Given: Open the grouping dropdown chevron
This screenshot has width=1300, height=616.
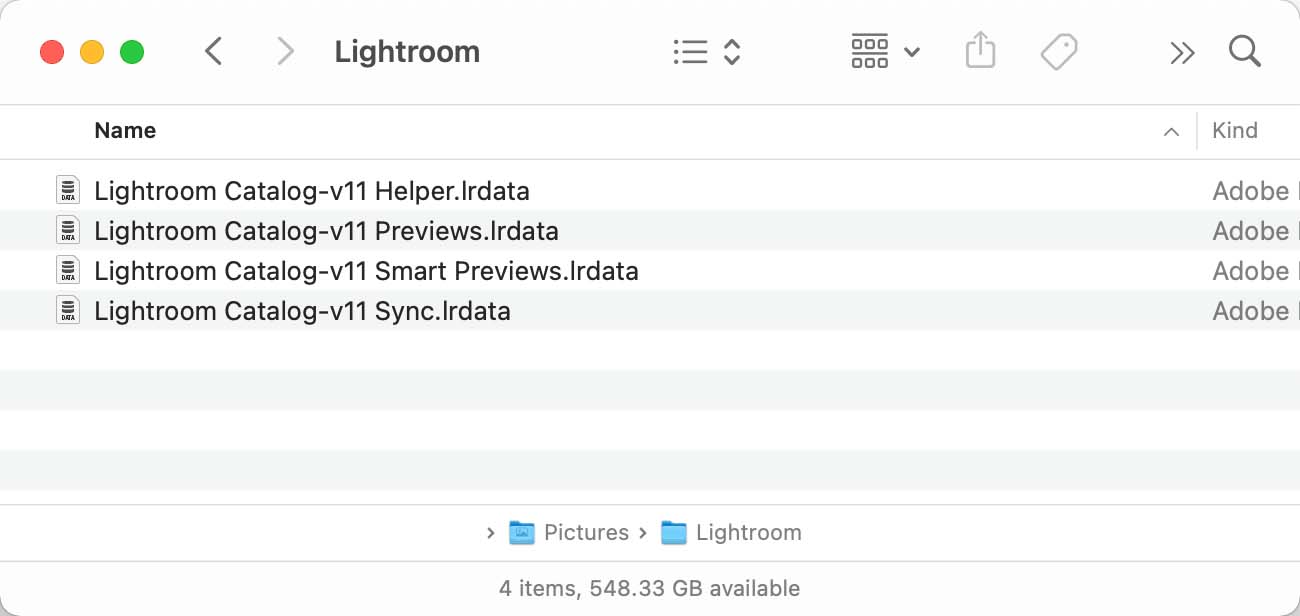Looking at the screenshot, I should (x=911, y=51).
